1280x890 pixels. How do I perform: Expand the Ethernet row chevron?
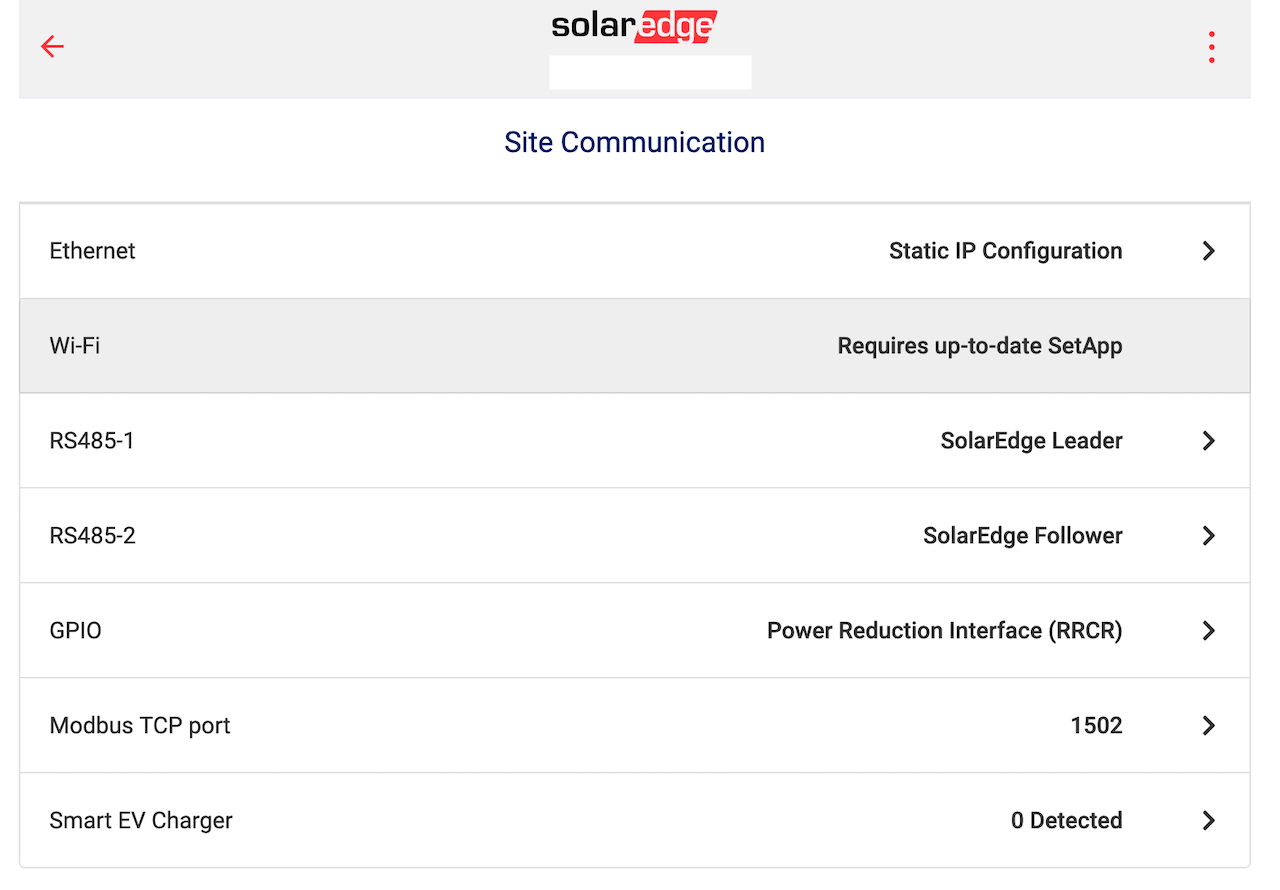click(1208, 251)
